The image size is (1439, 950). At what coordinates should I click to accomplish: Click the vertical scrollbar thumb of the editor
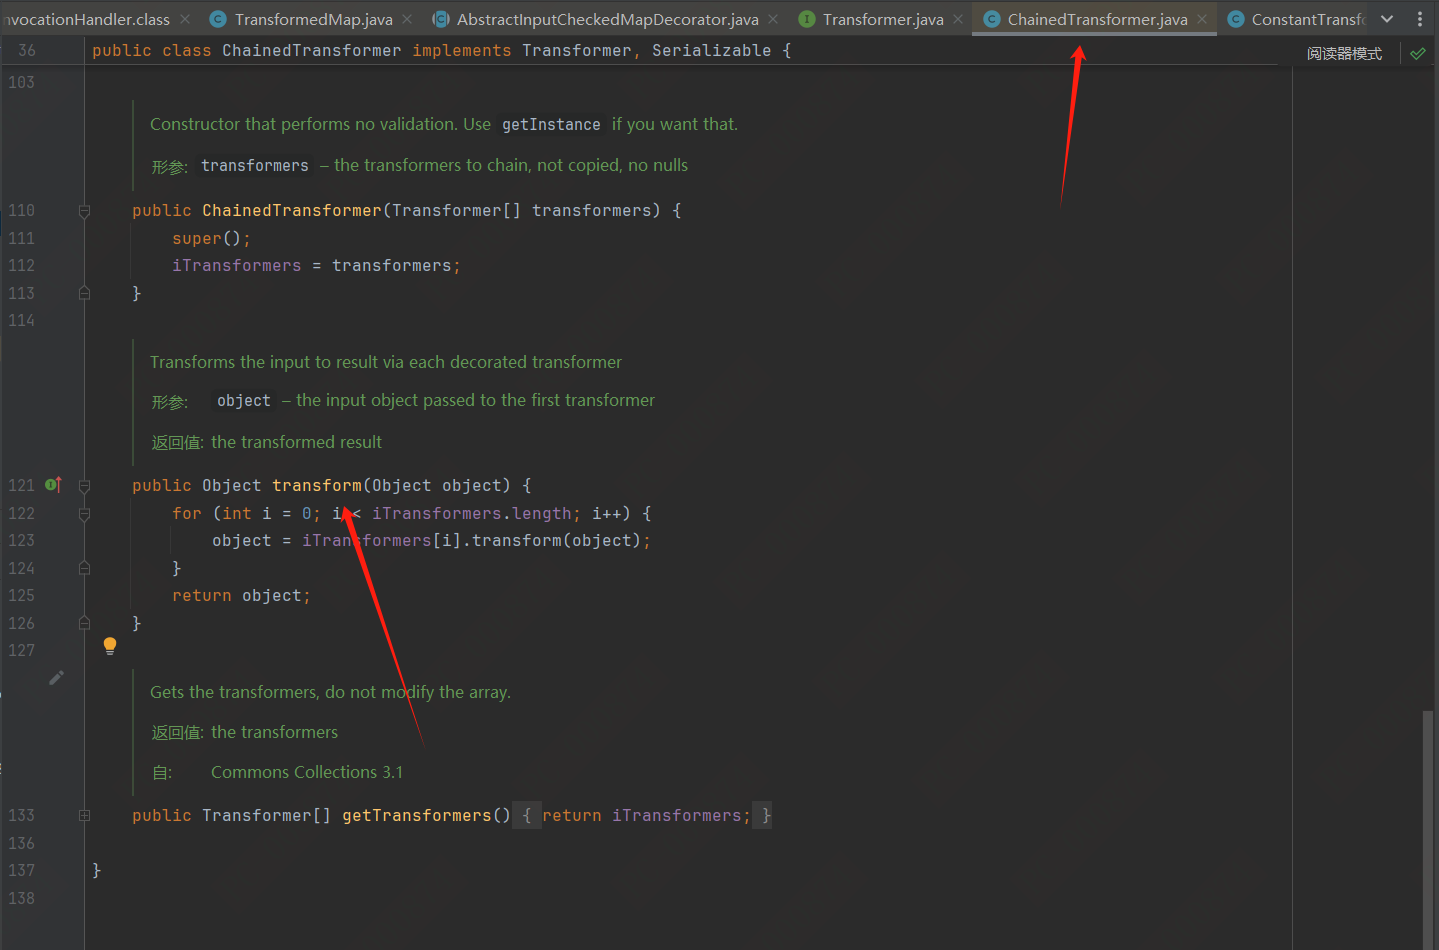[1428, 828]
